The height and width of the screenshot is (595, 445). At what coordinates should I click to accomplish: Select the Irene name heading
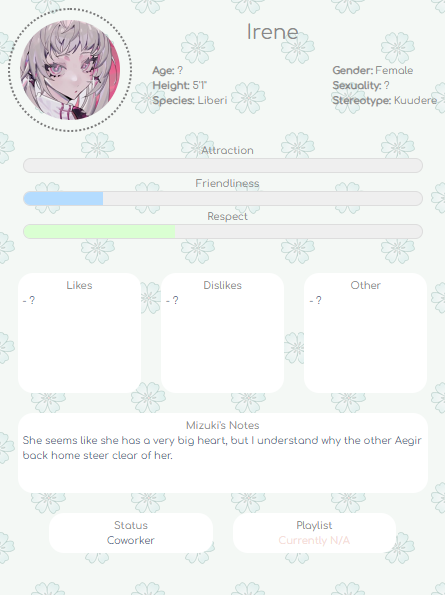coord(272,31)
